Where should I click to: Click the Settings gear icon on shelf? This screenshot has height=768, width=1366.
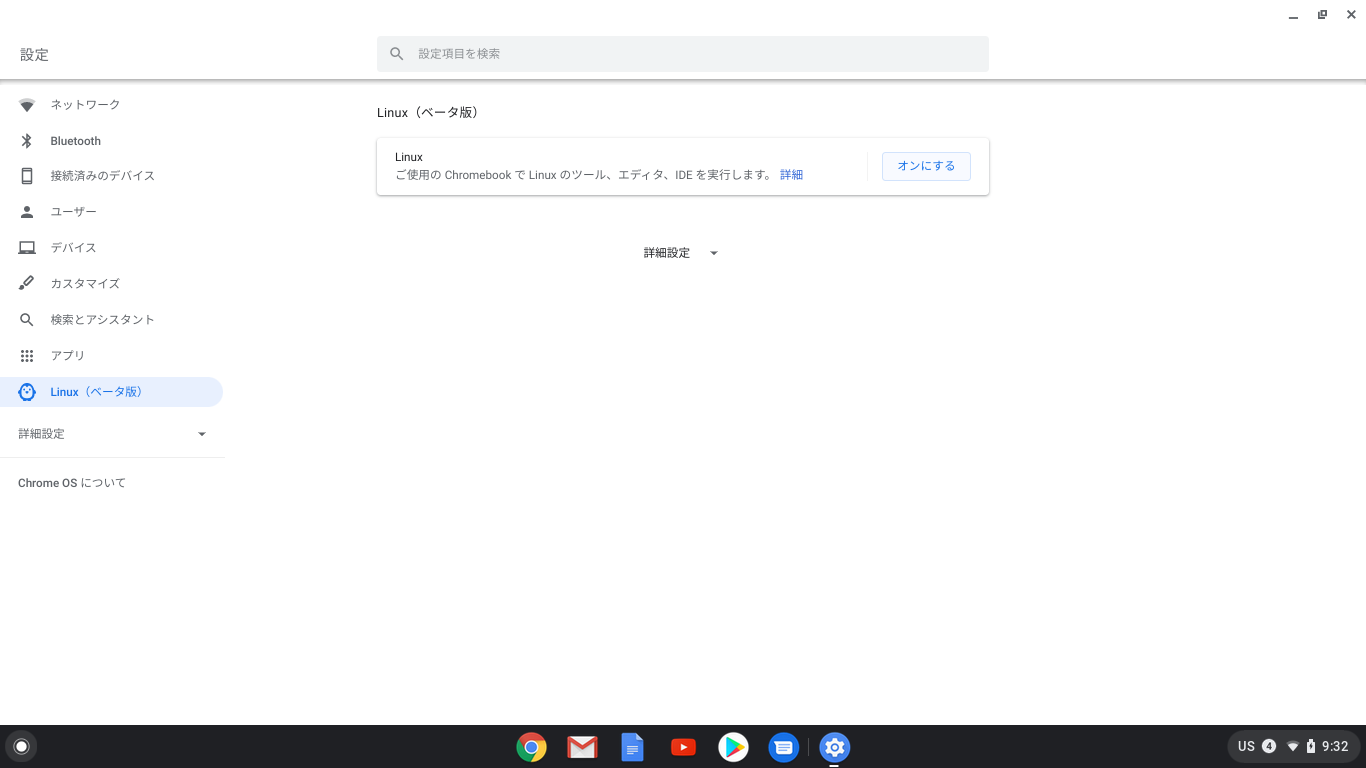point(834,747)
